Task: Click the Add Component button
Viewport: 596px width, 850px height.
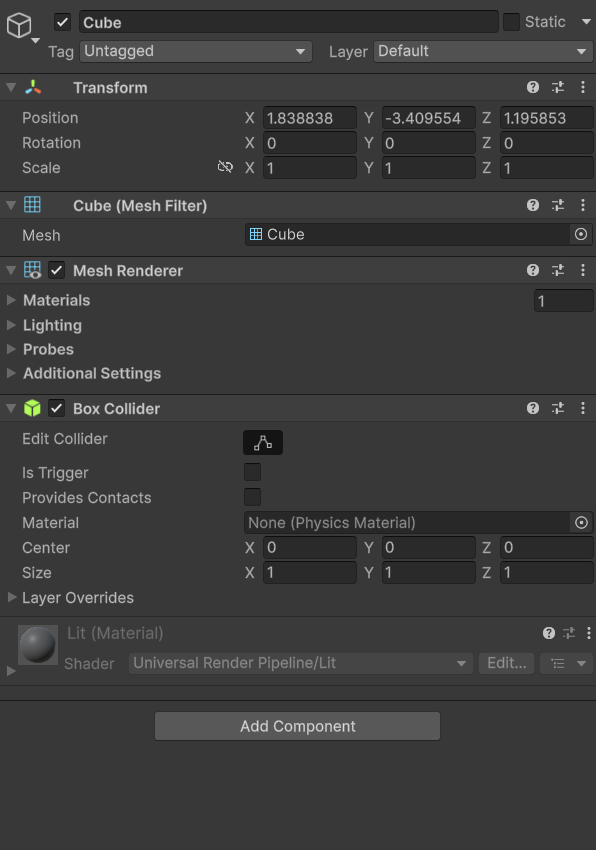Action: 297,726
